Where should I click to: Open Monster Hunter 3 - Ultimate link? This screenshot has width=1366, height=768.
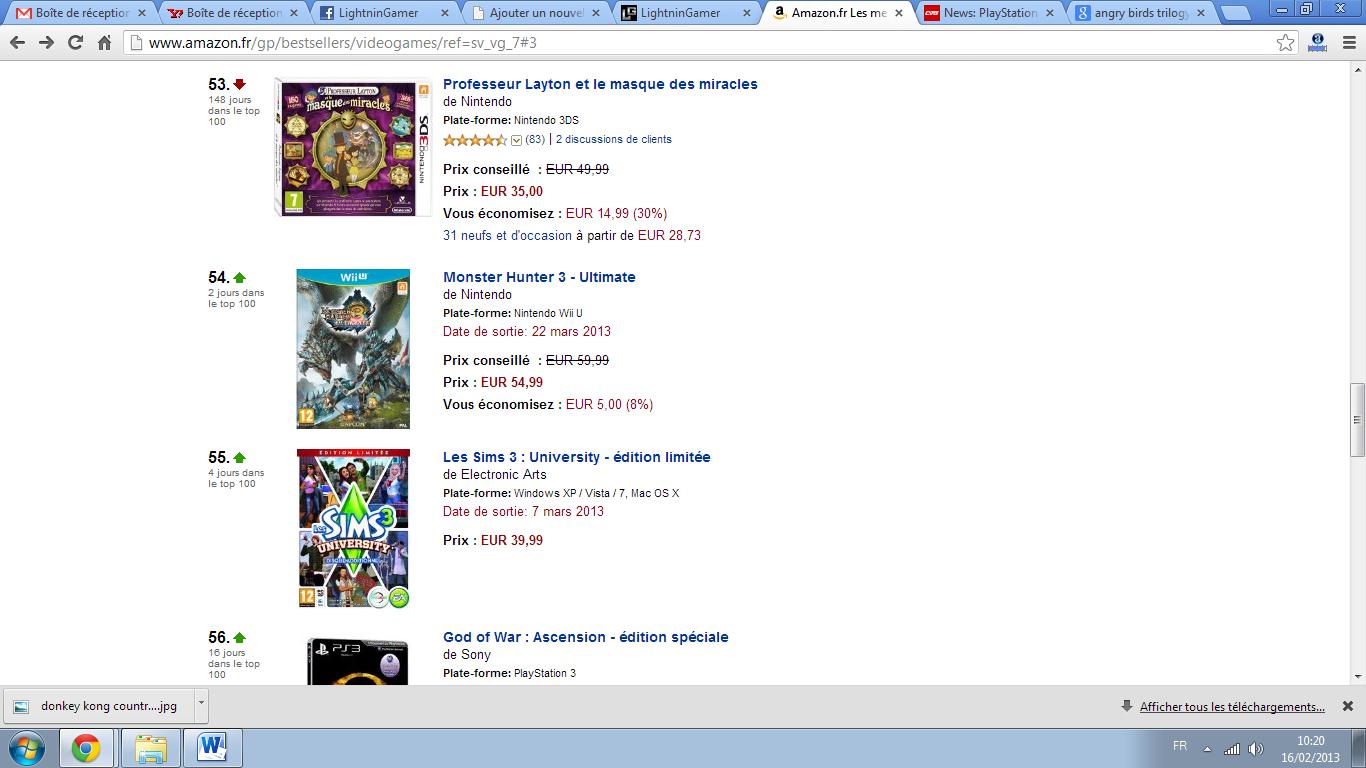pos(539,277)
